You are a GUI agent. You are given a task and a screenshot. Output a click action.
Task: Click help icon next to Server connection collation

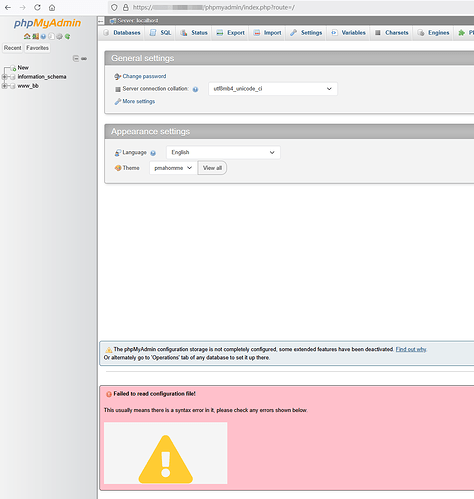(195, 89)
